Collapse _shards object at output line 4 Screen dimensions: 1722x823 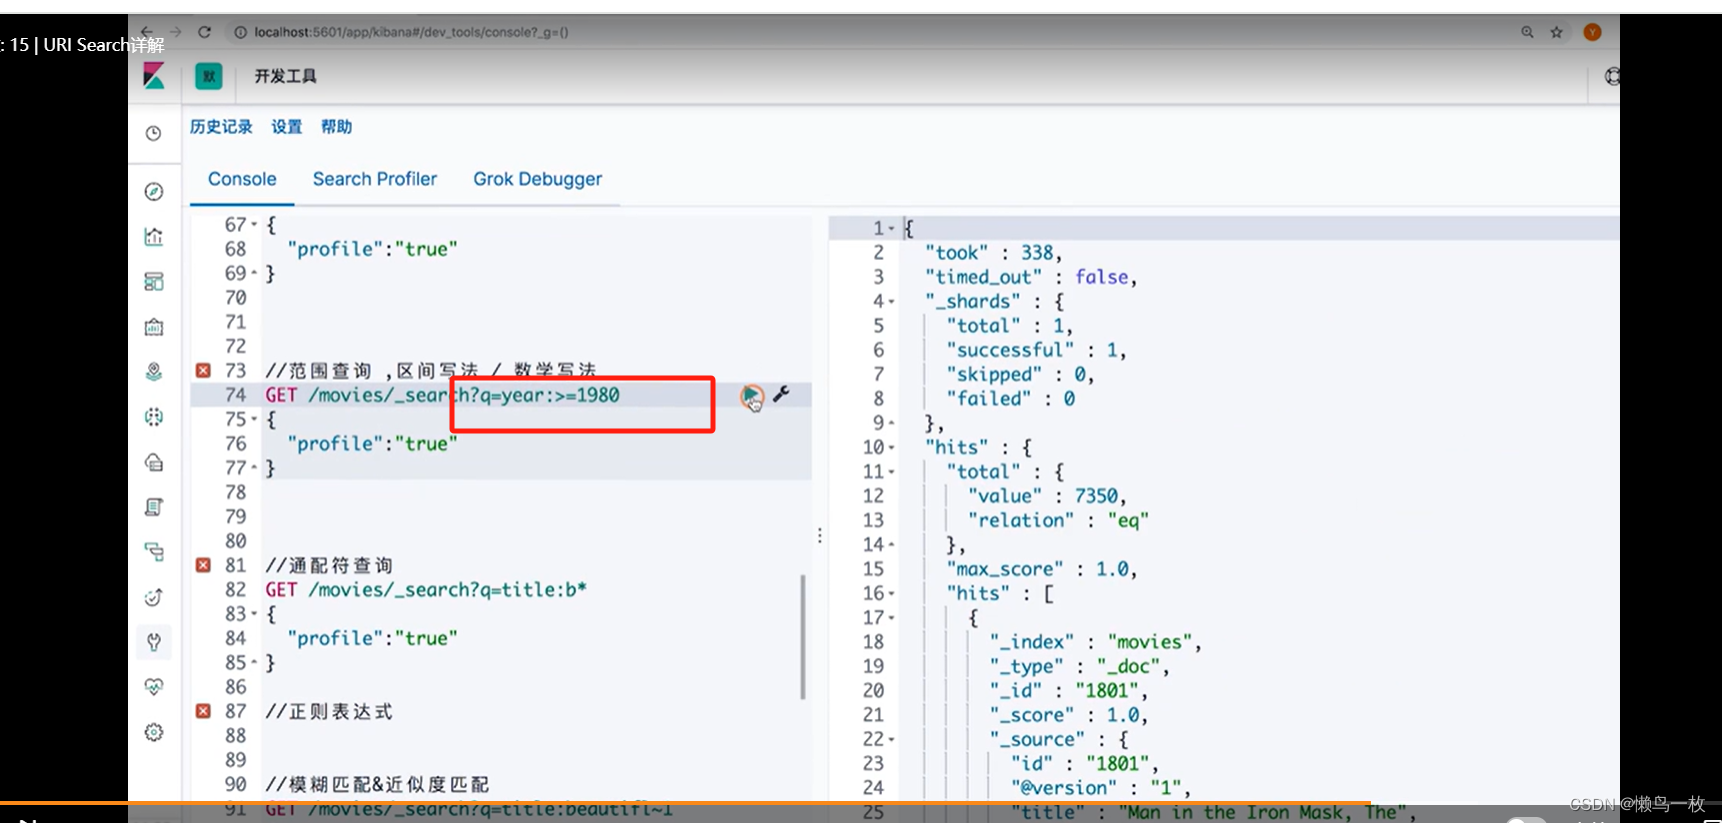tap(891, 302)
